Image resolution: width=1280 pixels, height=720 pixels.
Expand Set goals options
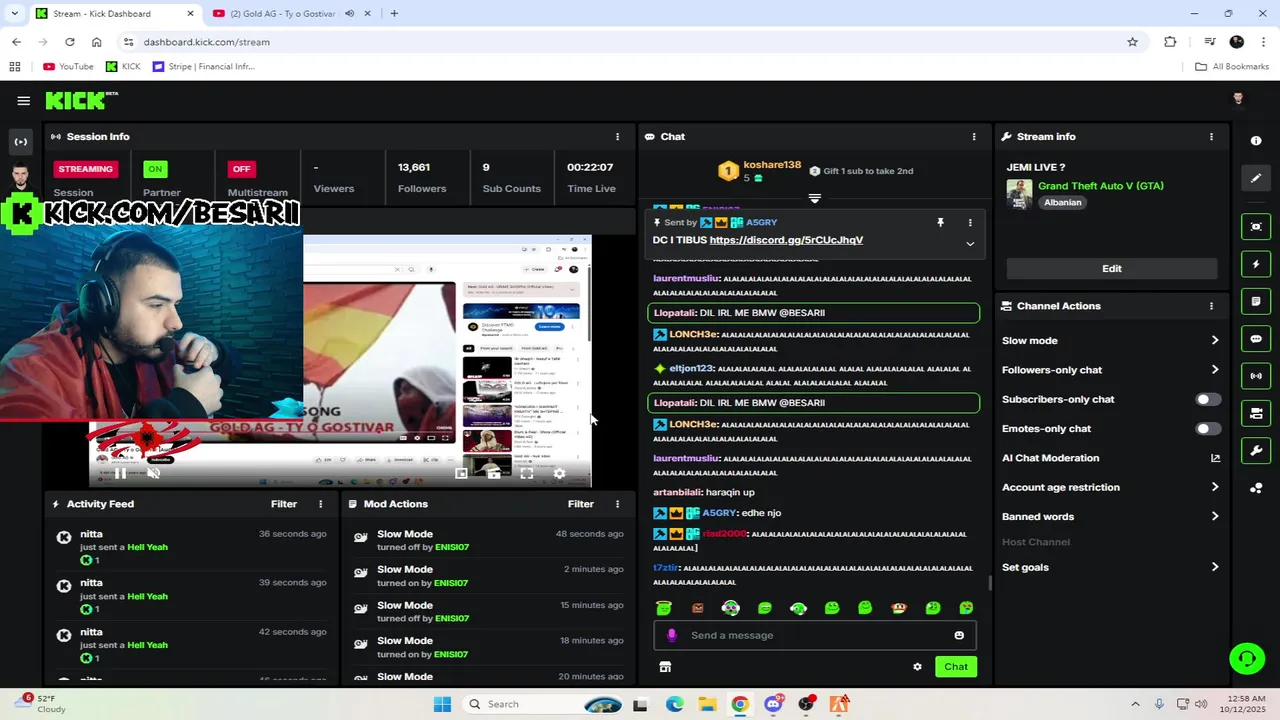point(1215,567)
